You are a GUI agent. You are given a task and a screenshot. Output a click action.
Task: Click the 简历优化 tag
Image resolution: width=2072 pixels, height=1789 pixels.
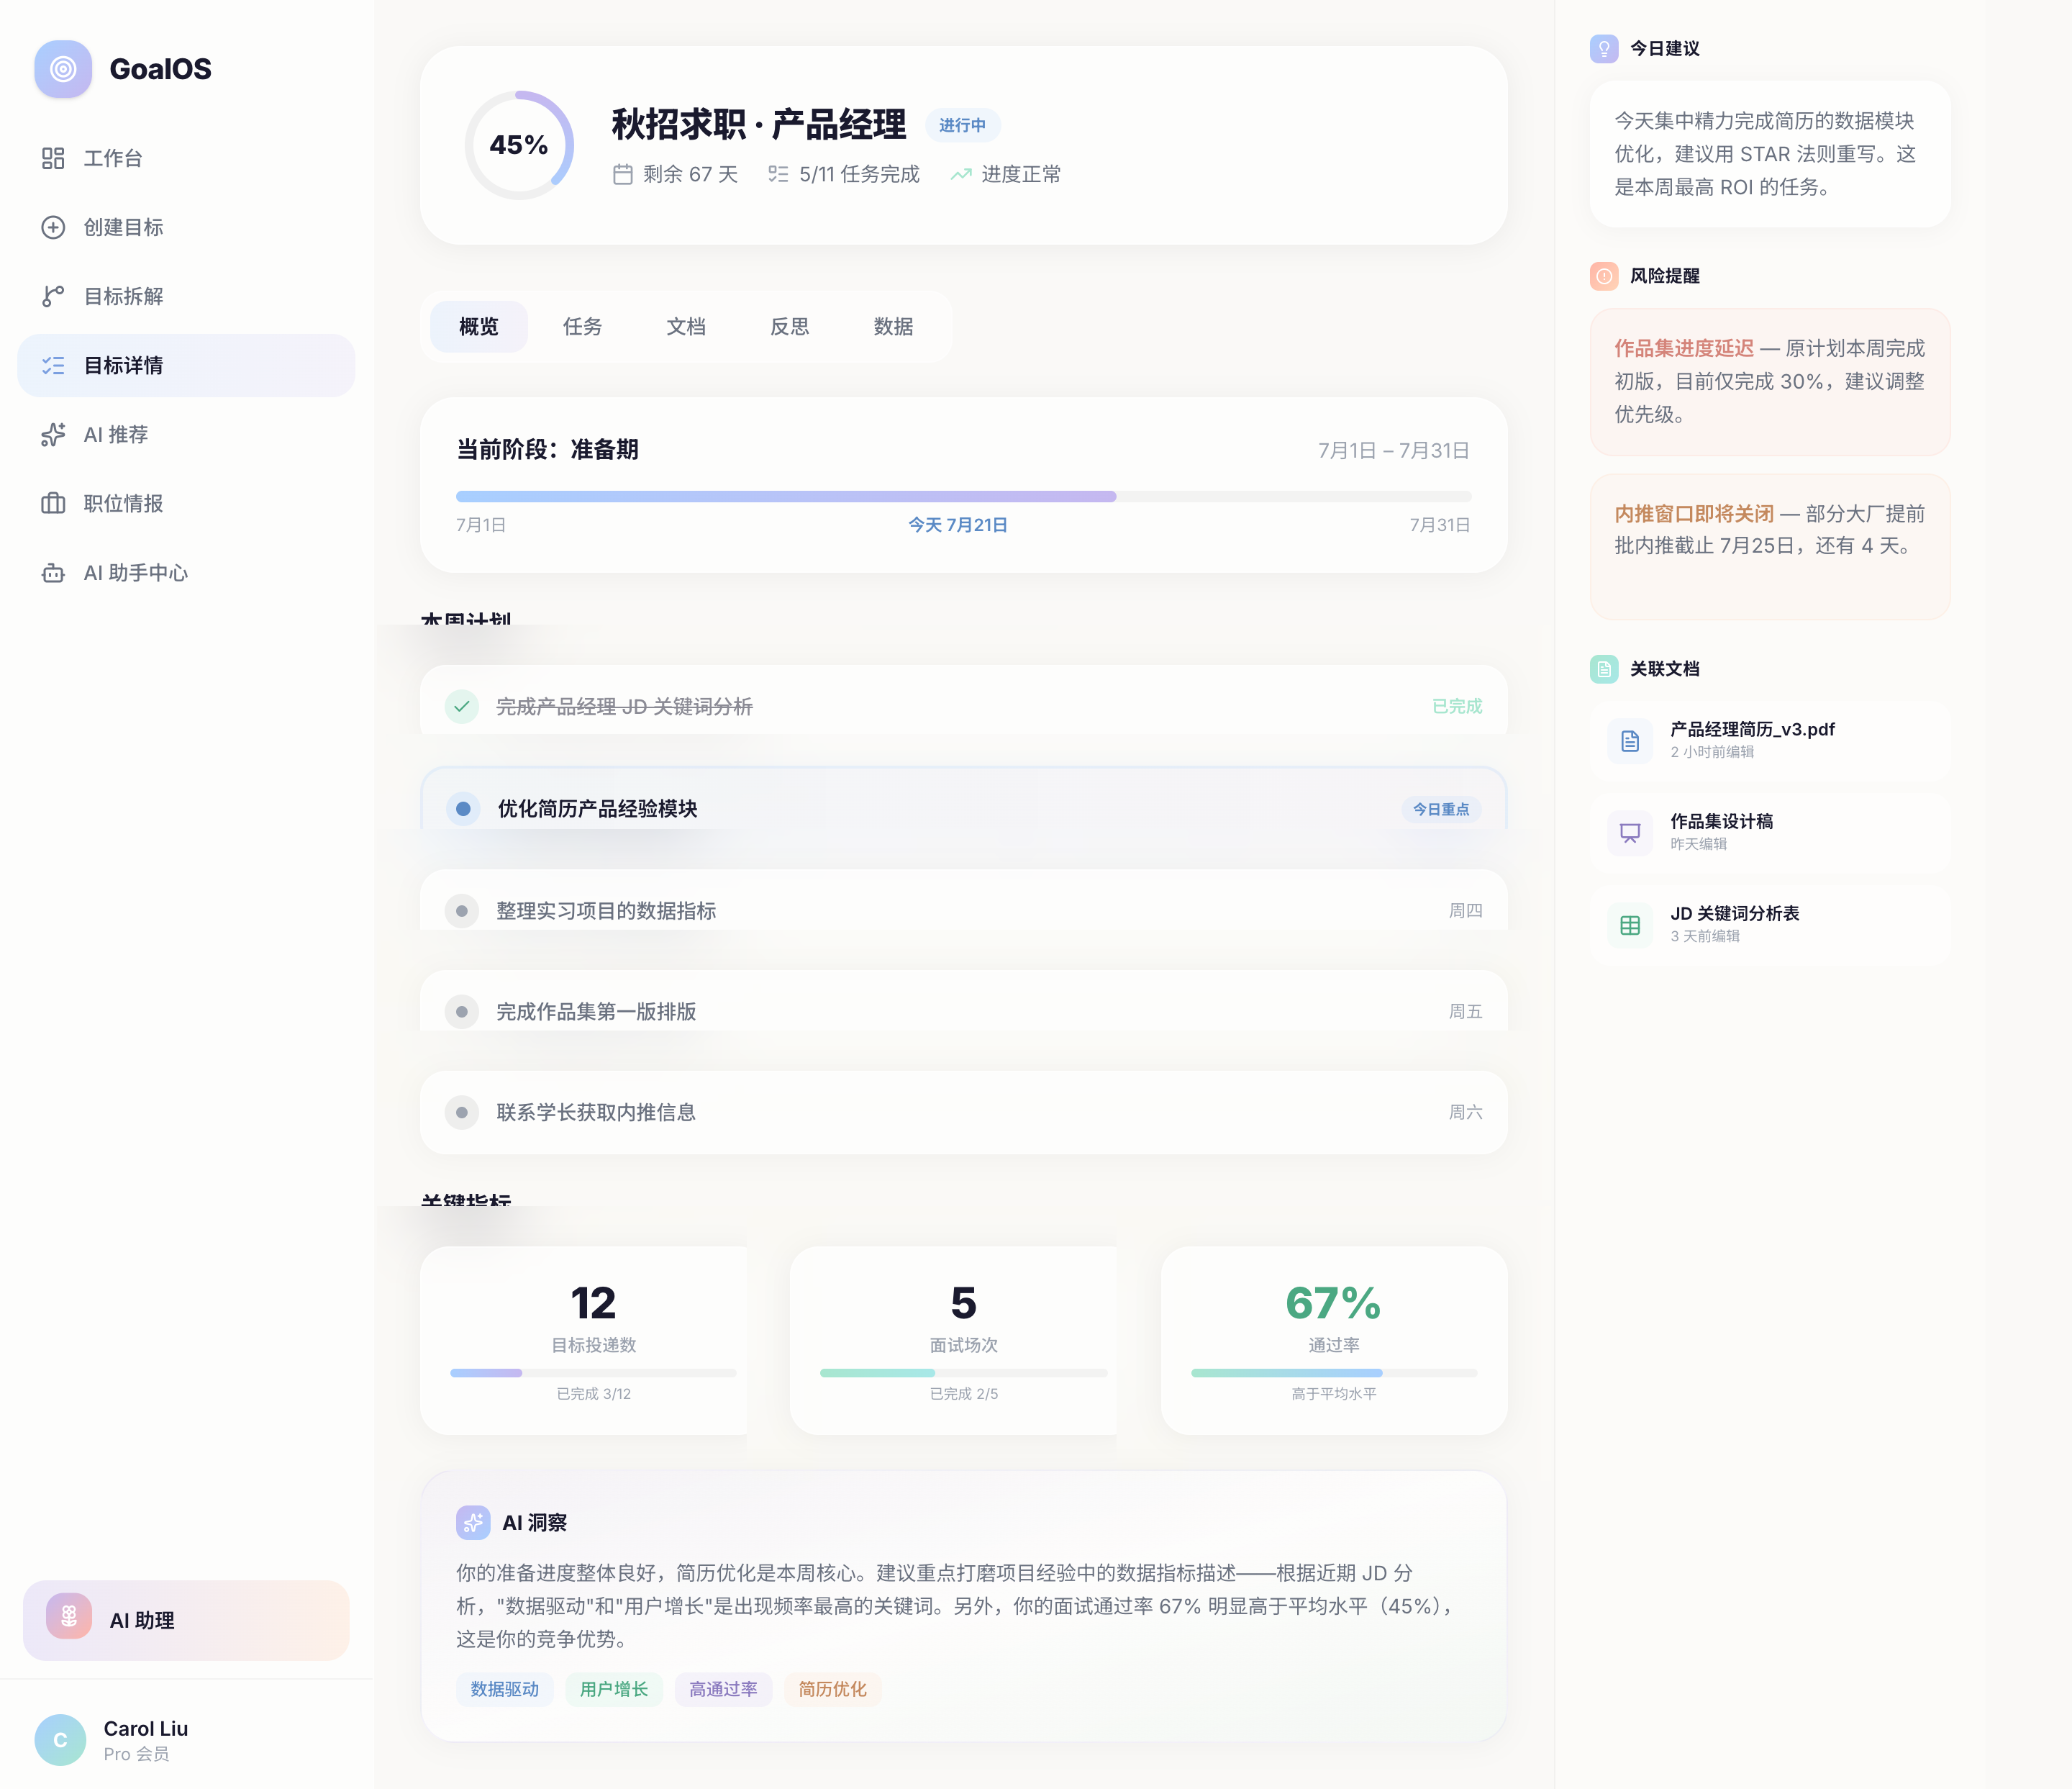(x=832, y=1689)
